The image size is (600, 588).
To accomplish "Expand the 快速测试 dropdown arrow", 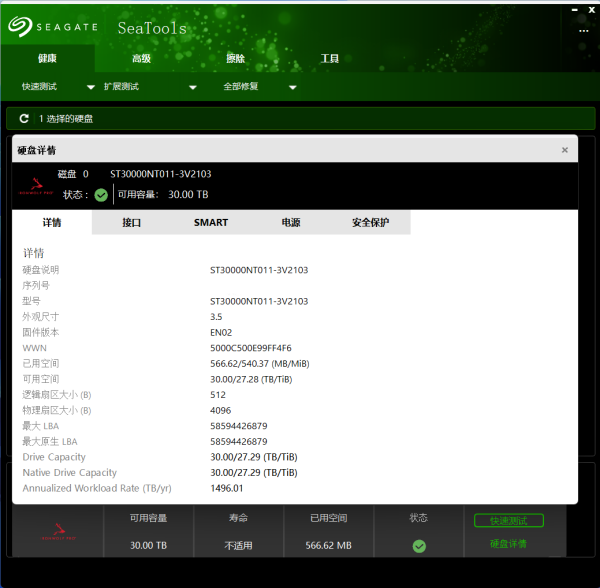I will click(91, 87).
